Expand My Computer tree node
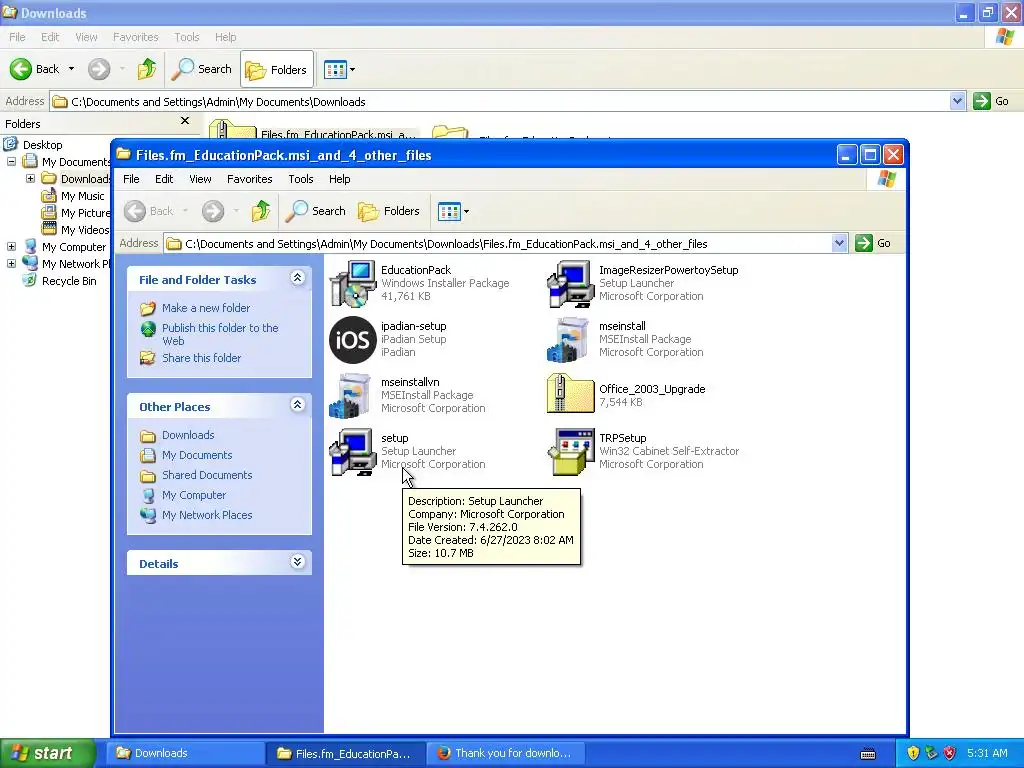The width and height of the screenshot is (1024, 768). (x=11, y=246)
